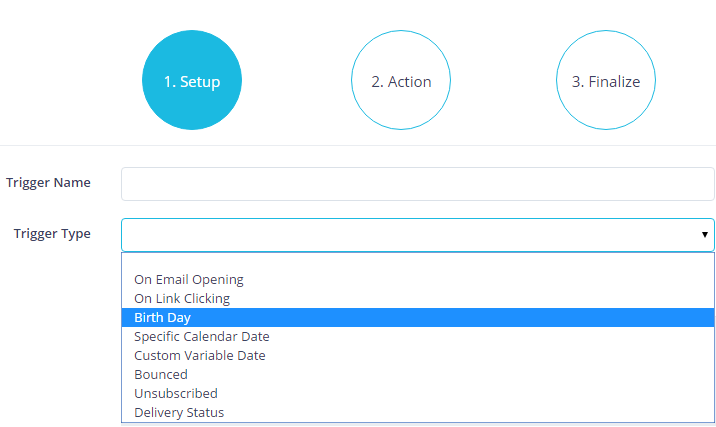Collapse the Trigger Type combo box

click(x=417, y=235)
